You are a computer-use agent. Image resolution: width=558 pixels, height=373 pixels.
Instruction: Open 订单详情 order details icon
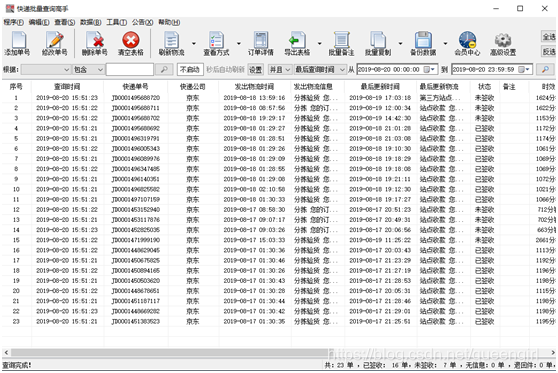tap(261, 40)
